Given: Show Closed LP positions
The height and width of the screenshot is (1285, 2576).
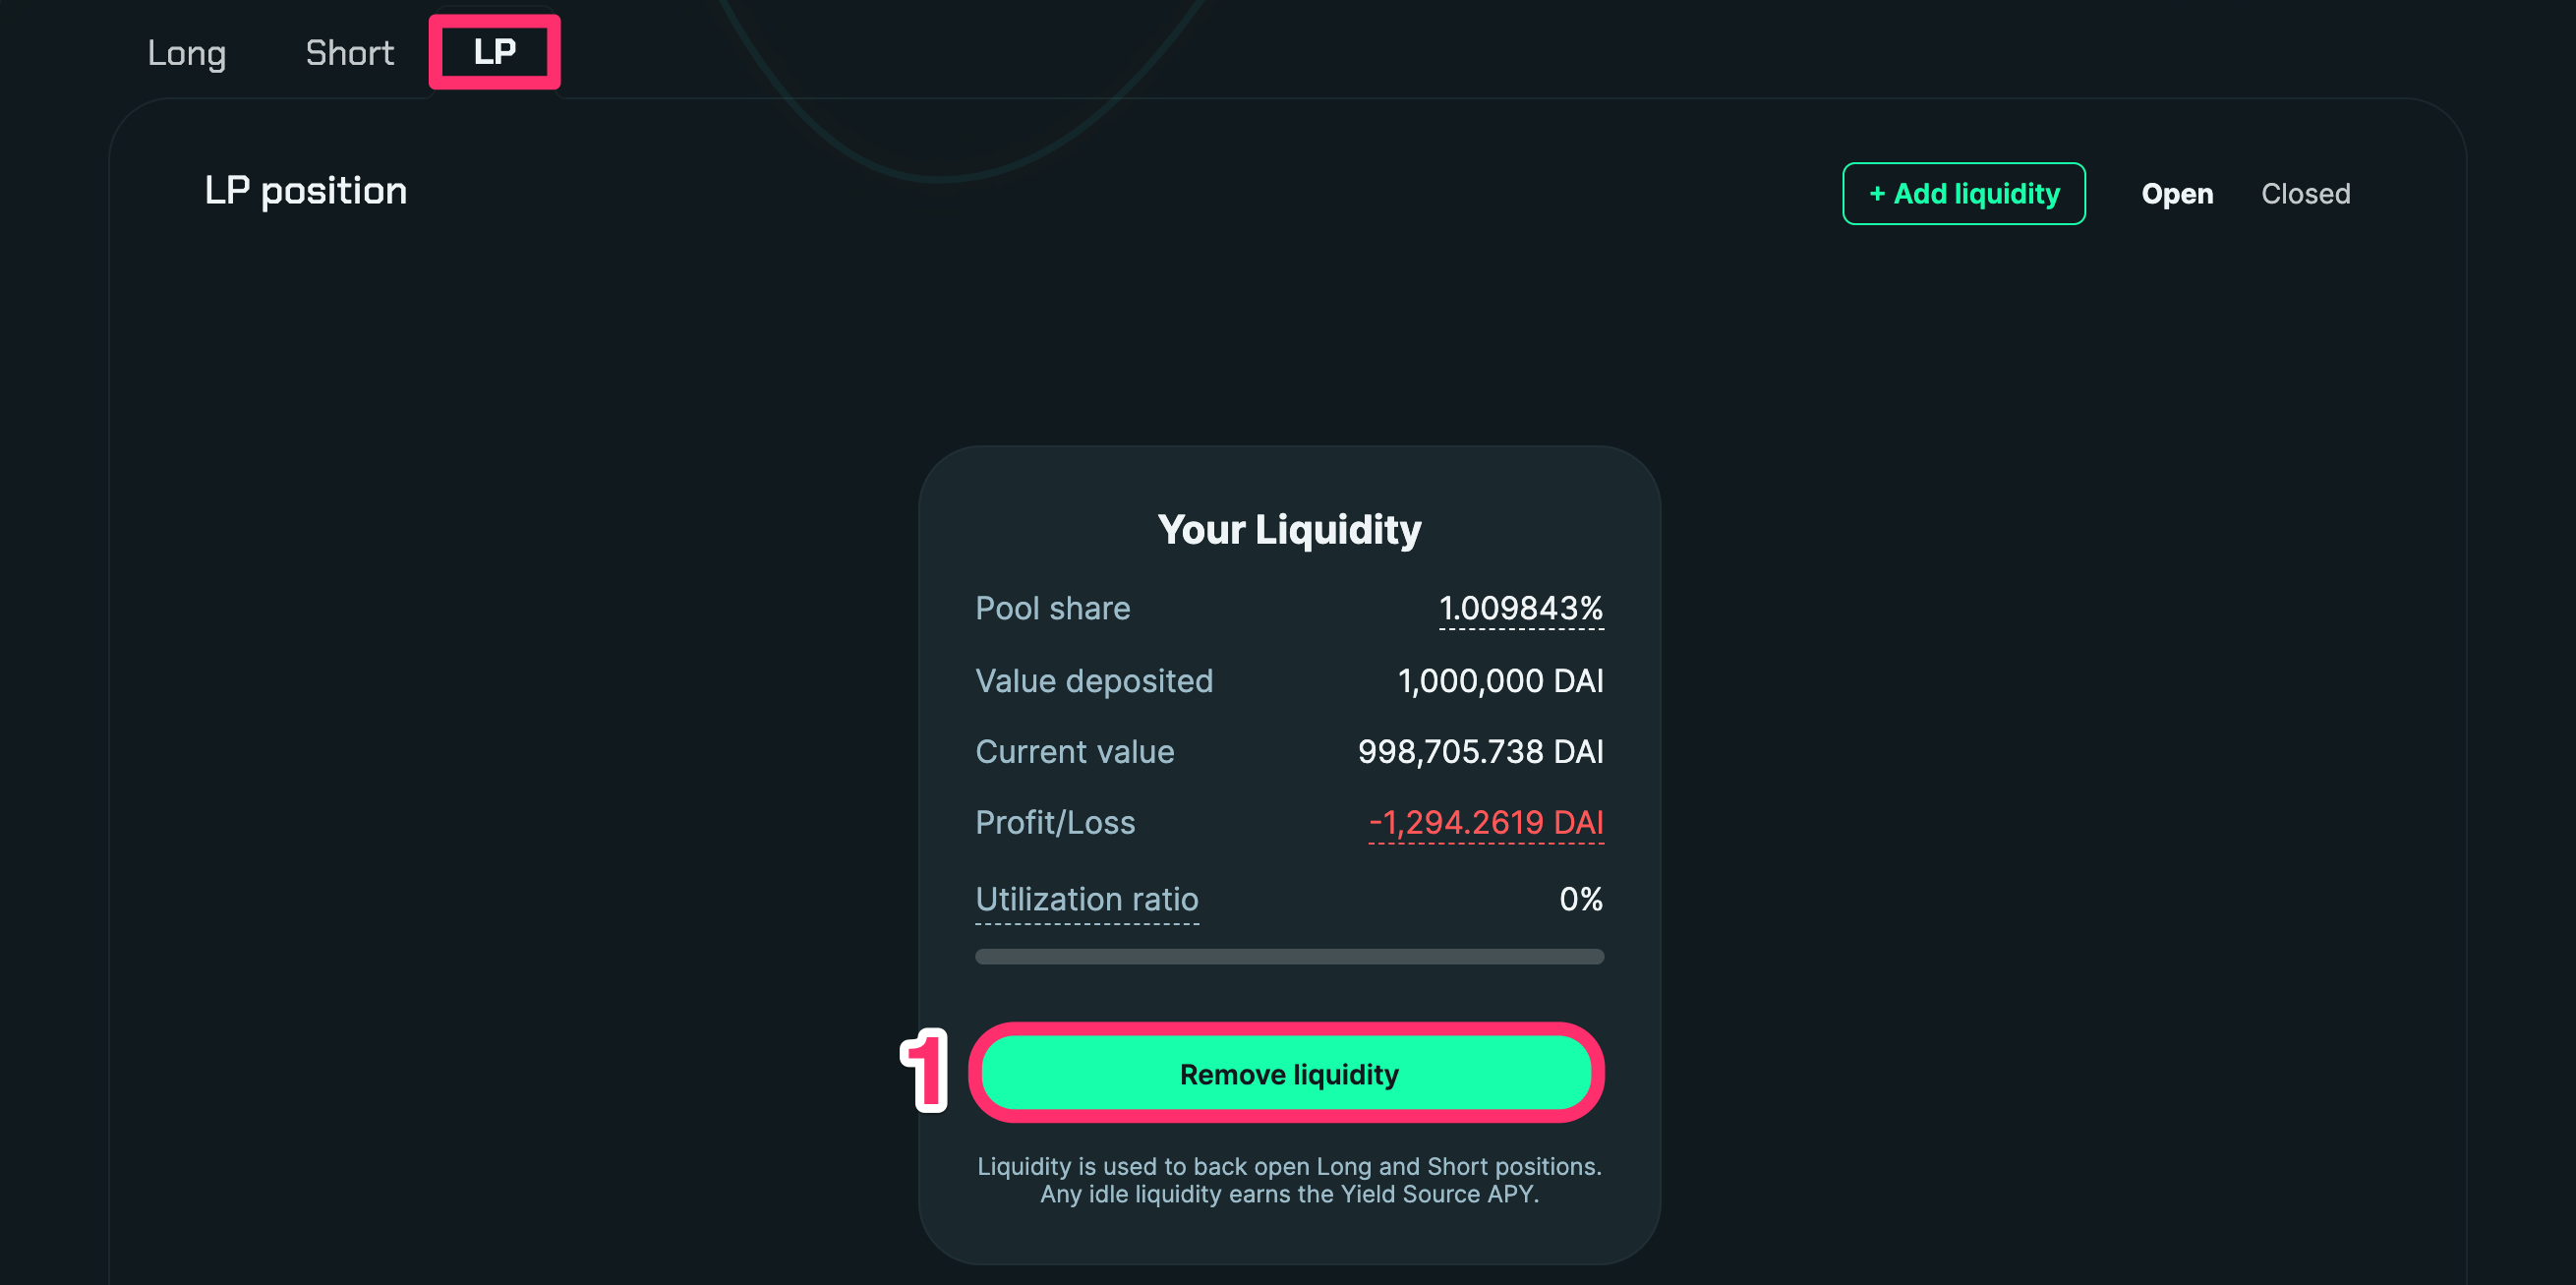Looking at the screenshot, I should (2305, 194).
